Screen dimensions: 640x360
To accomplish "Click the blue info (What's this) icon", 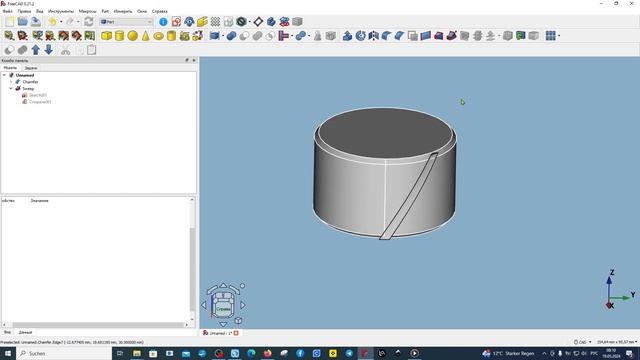I will (163, 22).
